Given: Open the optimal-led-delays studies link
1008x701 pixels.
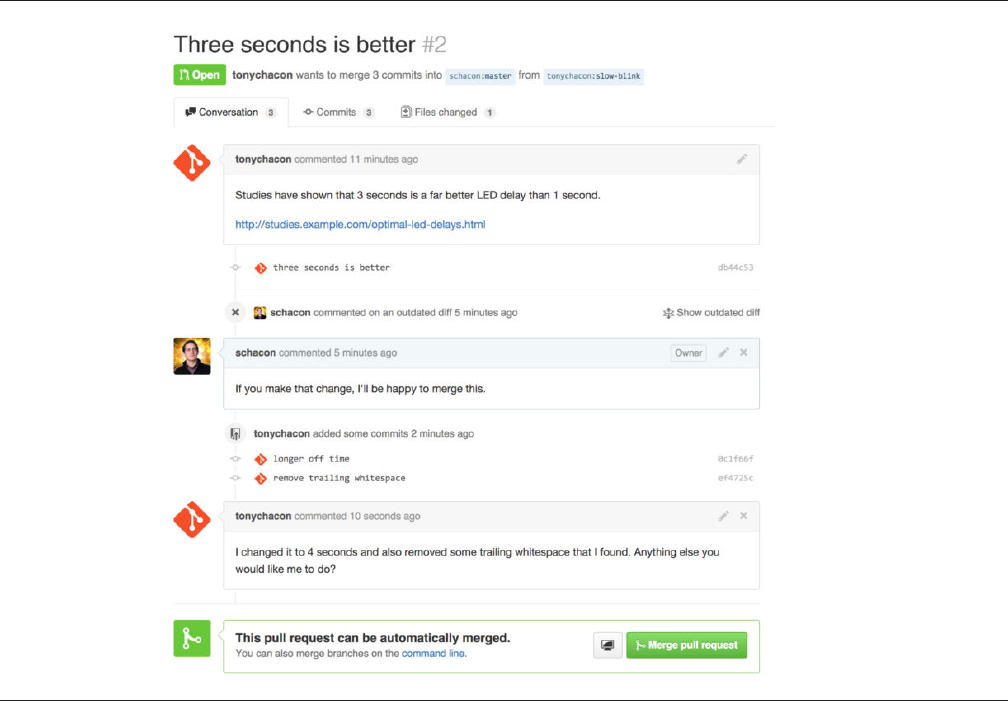Looking at the screenshot, I should (x=360, y=225).
